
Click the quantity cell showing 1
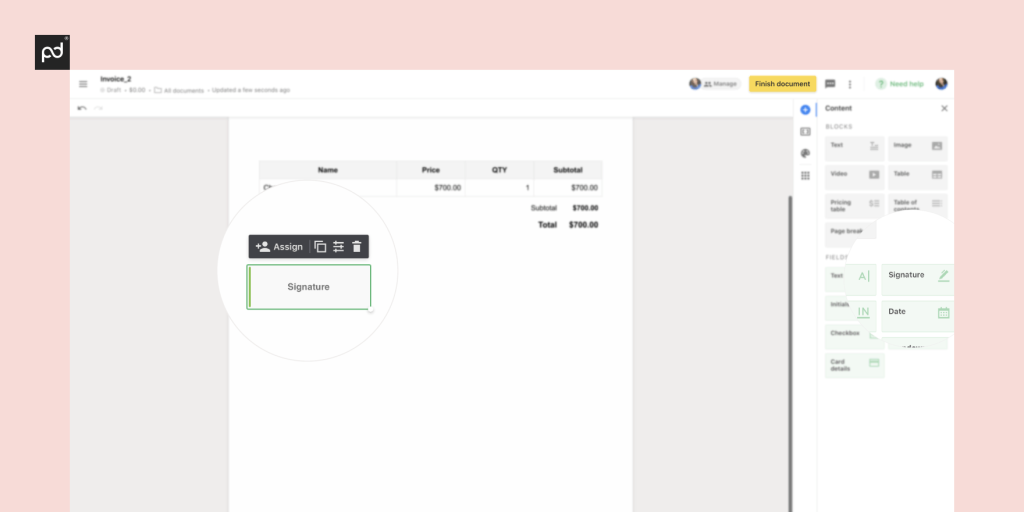[x=500, y=187]
